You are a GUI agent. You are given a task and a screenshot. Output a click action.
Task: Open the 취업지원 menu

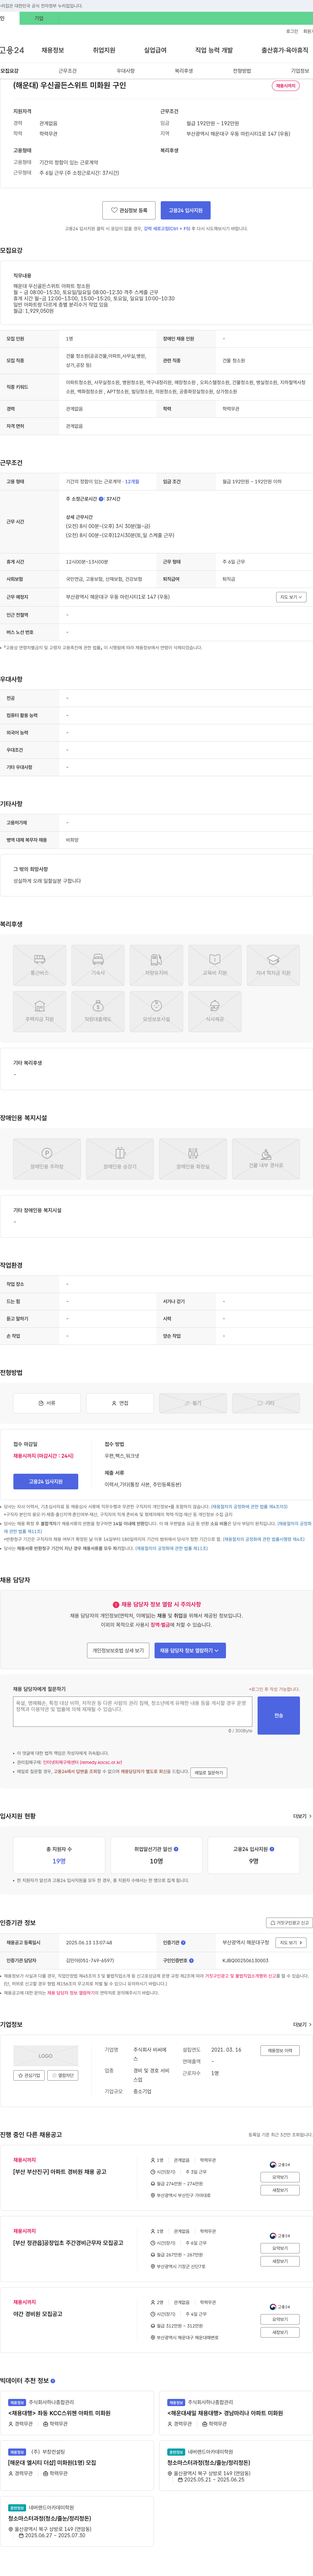click(104, 50)
